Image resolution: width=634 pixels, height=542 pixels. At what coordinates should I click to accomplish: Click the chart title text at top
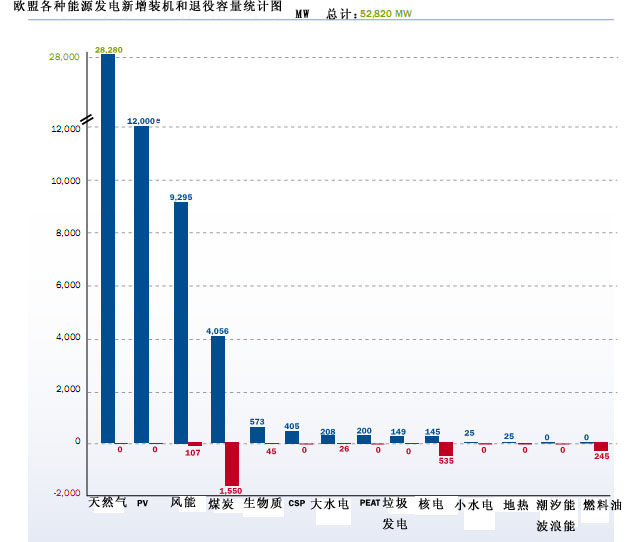[142, 9]
